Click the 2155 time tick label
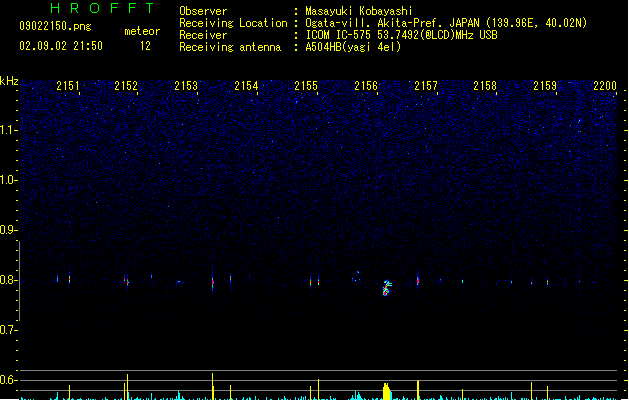The height and width of the screenshot is (400, 629). 306,86
